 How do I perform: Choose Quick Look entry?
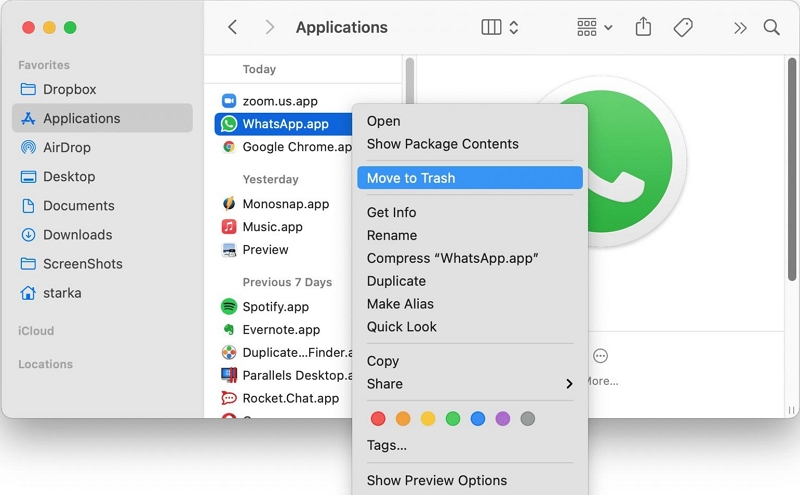coord(469,327)
